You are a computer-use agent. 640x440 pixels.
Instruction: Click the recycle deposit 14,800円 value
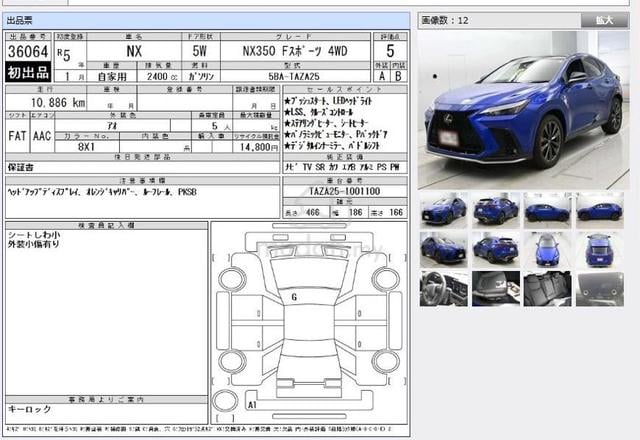[x=259, y=147]
